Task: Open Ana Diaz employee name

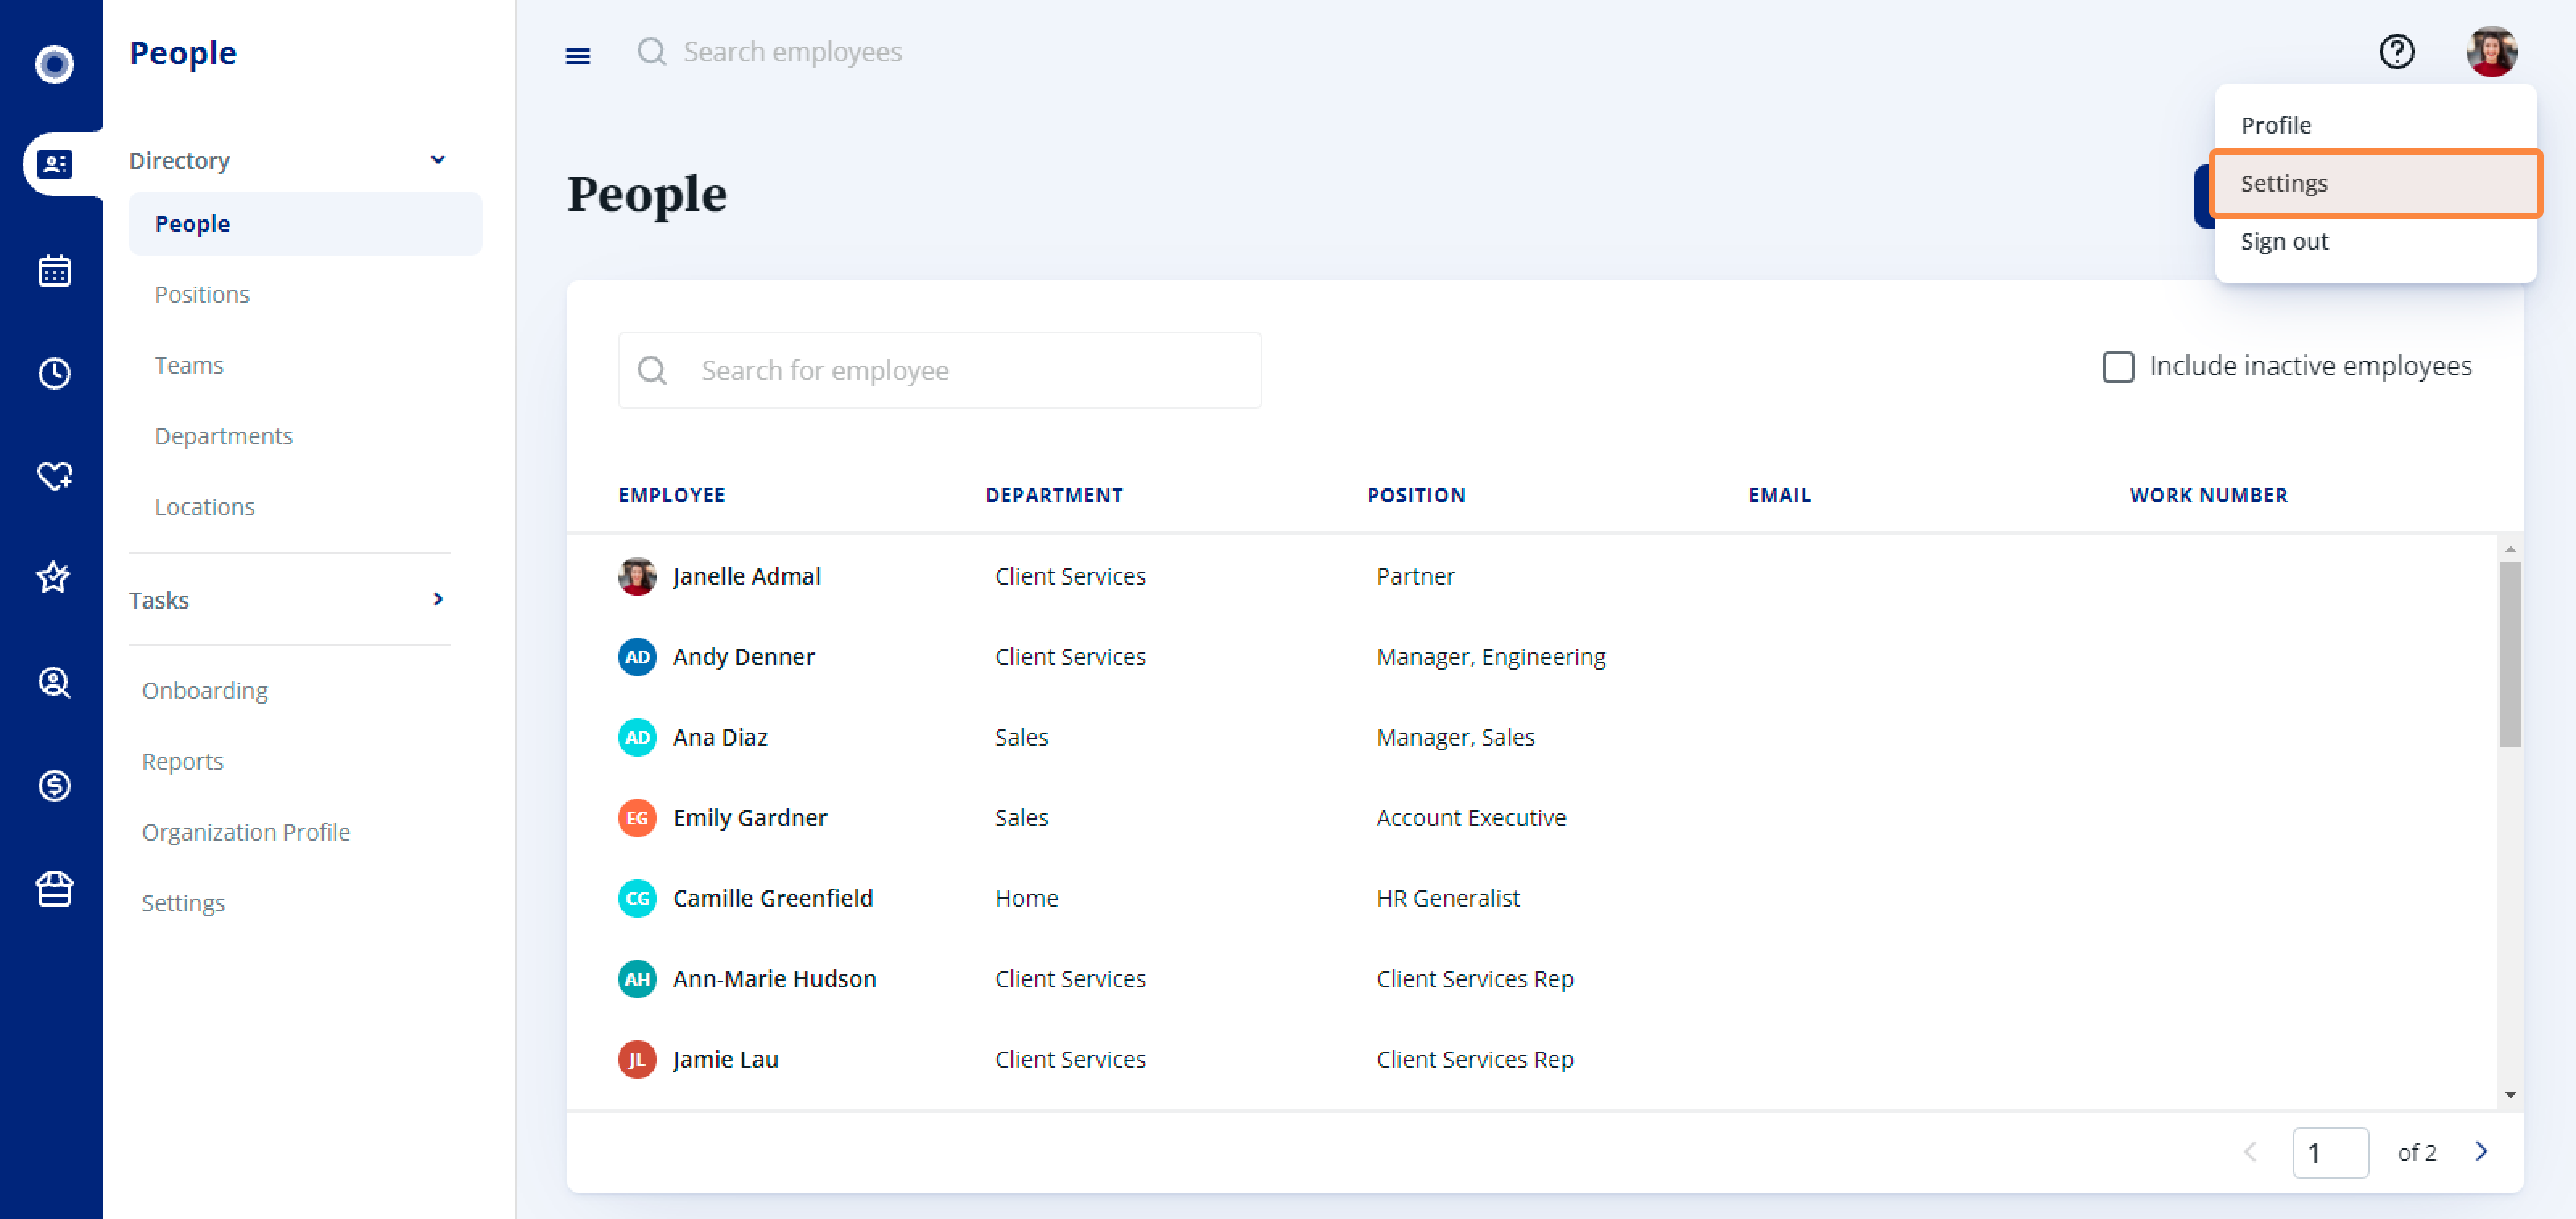Action: 720,737
